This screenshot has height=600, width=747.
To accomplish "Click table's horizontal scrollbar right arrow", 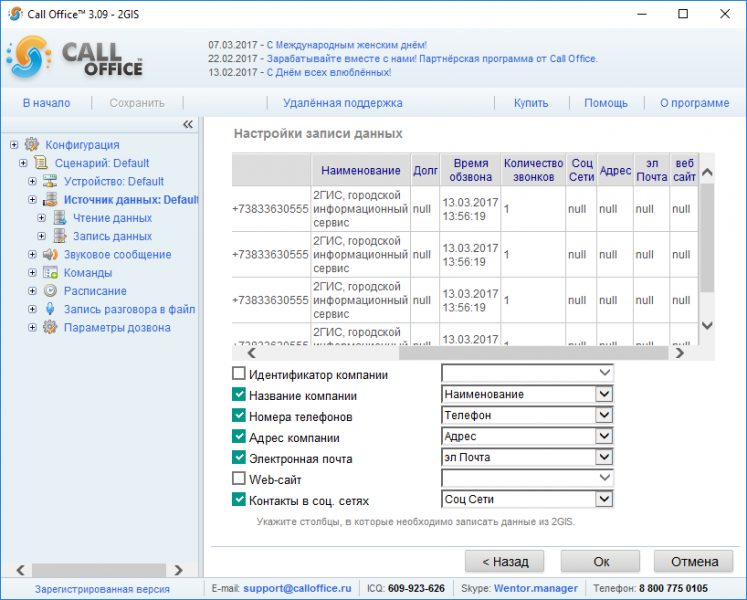I will [679, 353].
